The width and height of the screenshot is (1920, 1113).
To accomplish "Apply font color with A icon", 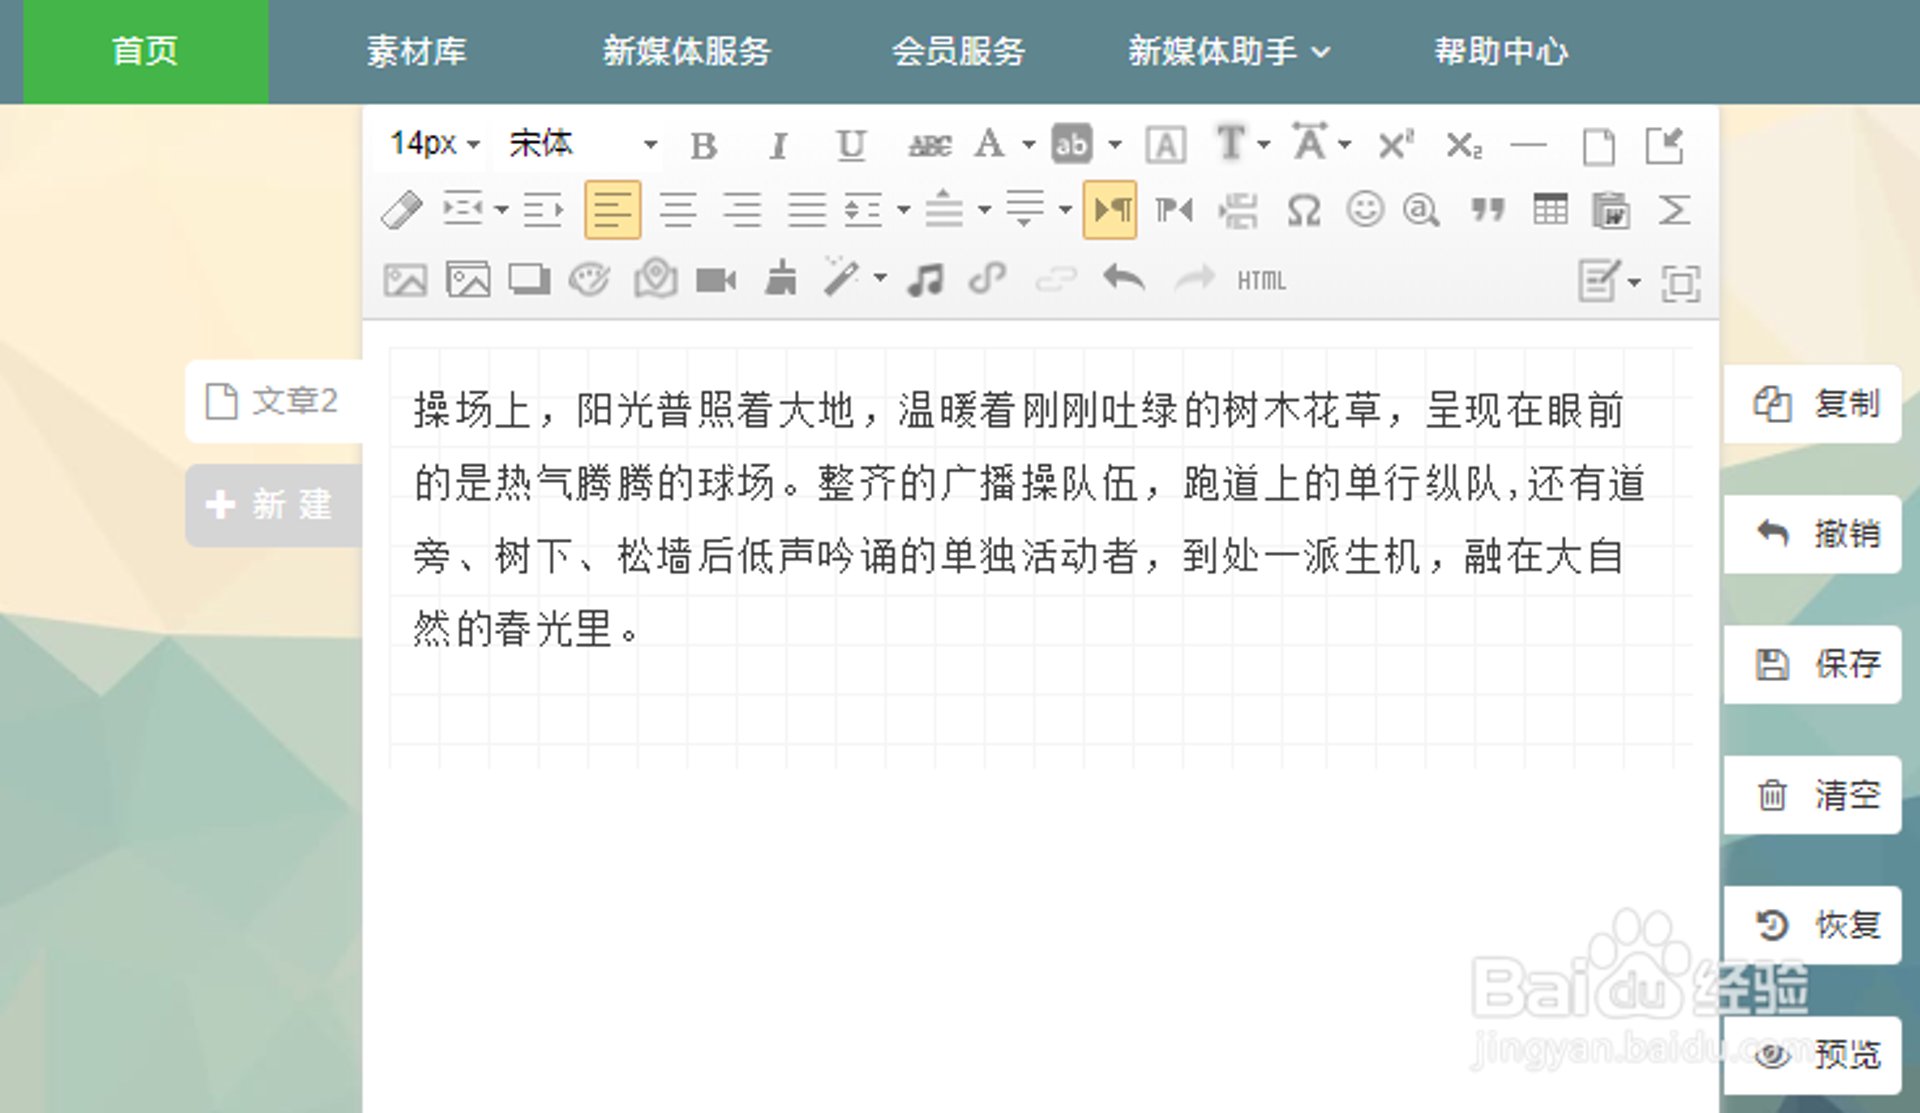I will [x=990, y=144].
